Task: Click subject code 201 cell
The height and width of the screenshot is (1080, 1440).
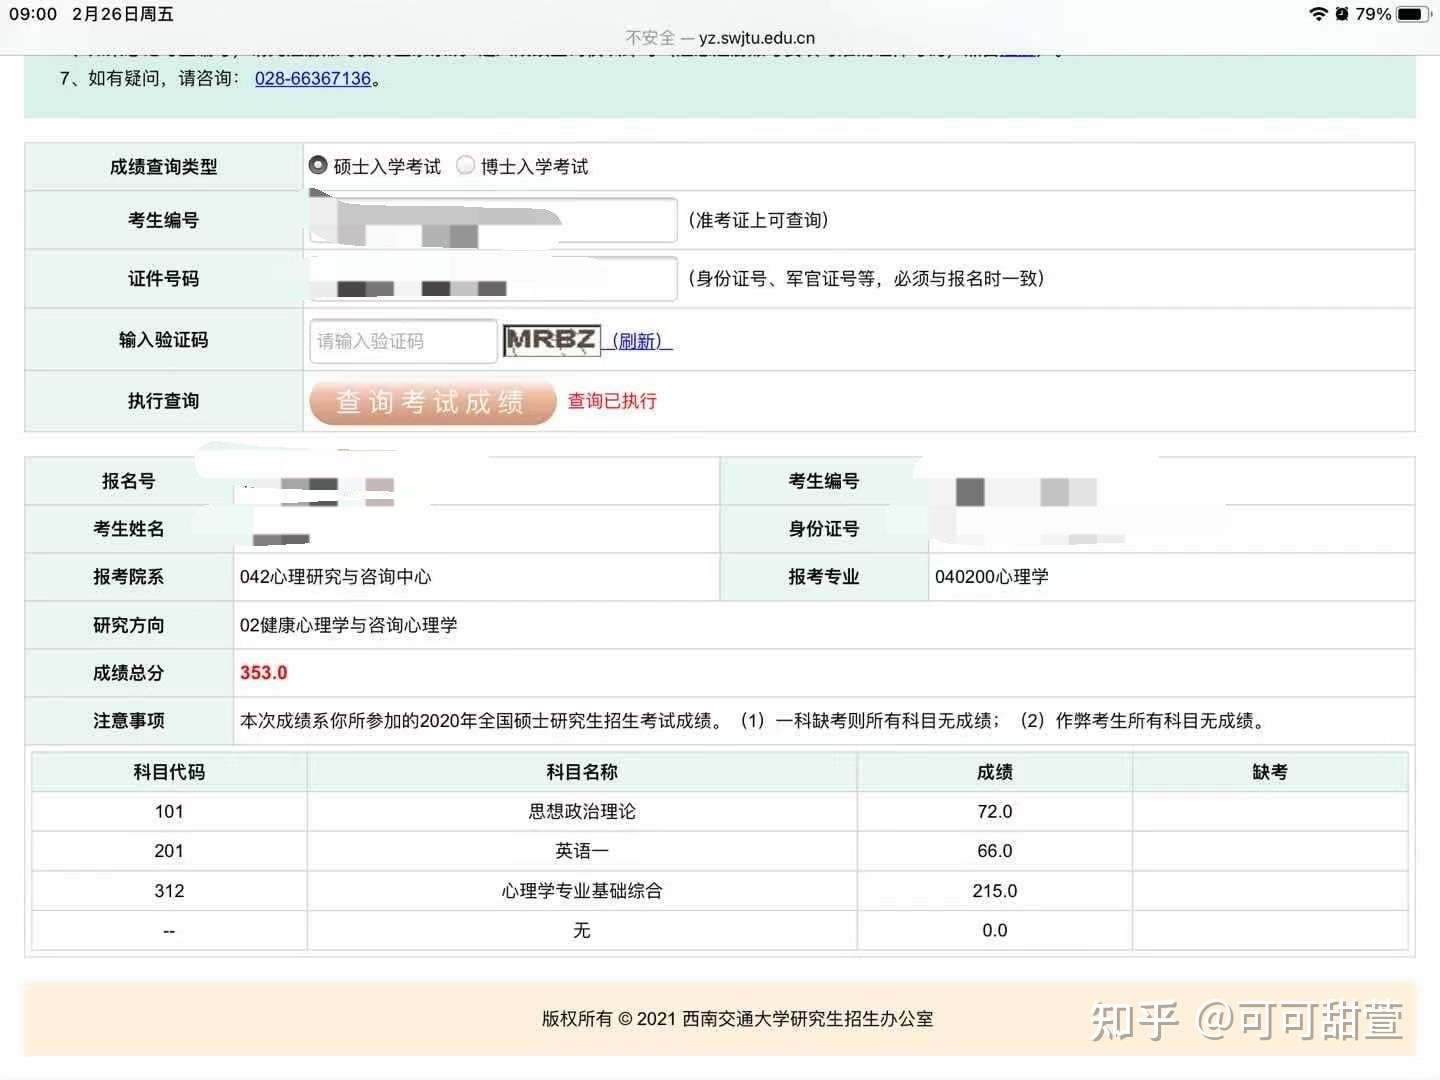Action: coord(169,851)
